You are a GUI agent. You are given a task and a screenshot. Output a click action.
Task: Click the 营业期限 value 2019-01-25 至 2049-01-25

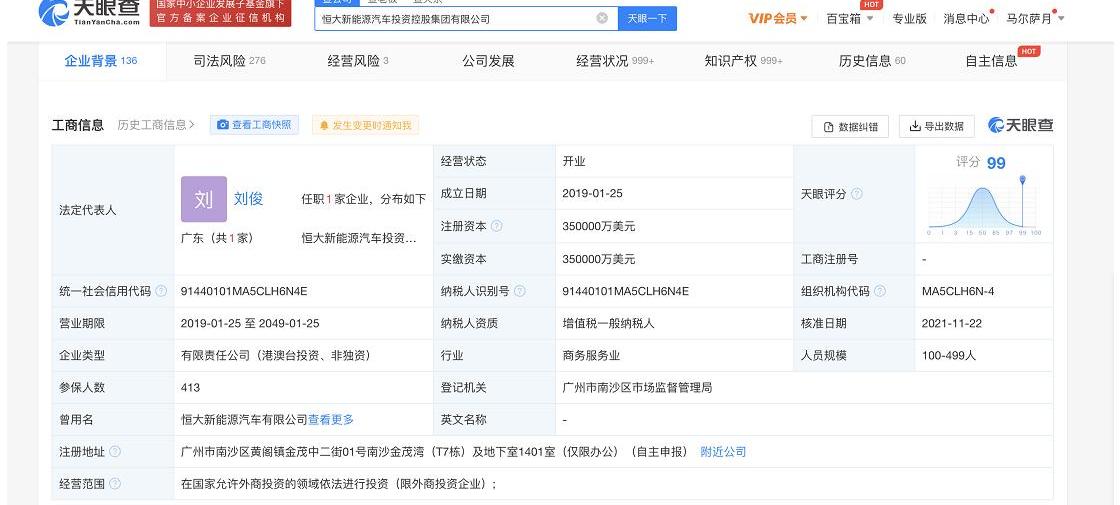click(x=250, y=323)
